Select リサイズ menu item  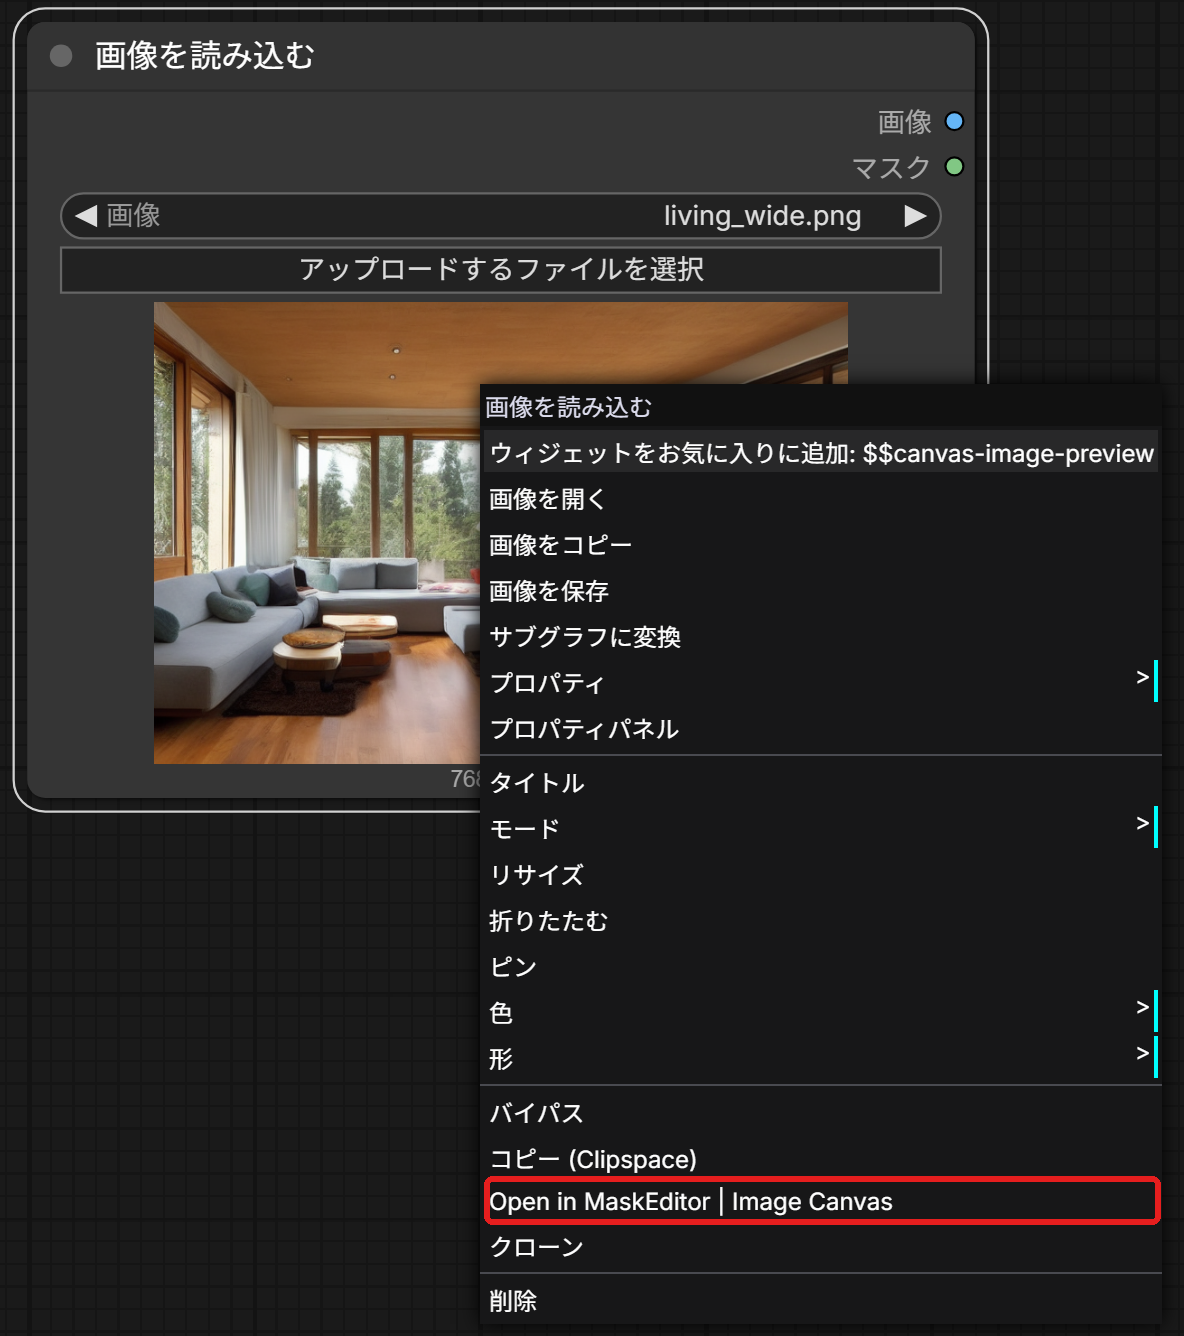(821, 875)
